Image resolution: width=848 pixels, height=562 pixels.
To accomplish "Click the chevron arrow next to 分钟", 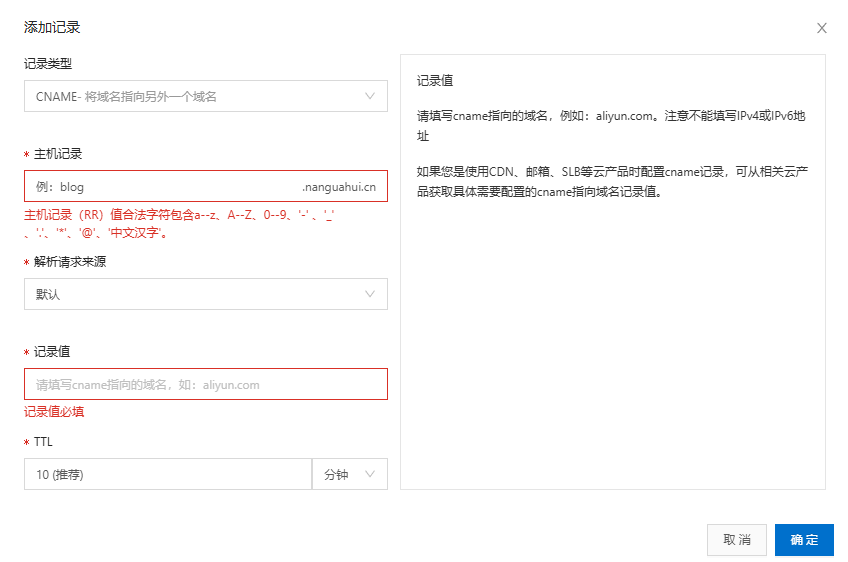I will pos(371,474).
